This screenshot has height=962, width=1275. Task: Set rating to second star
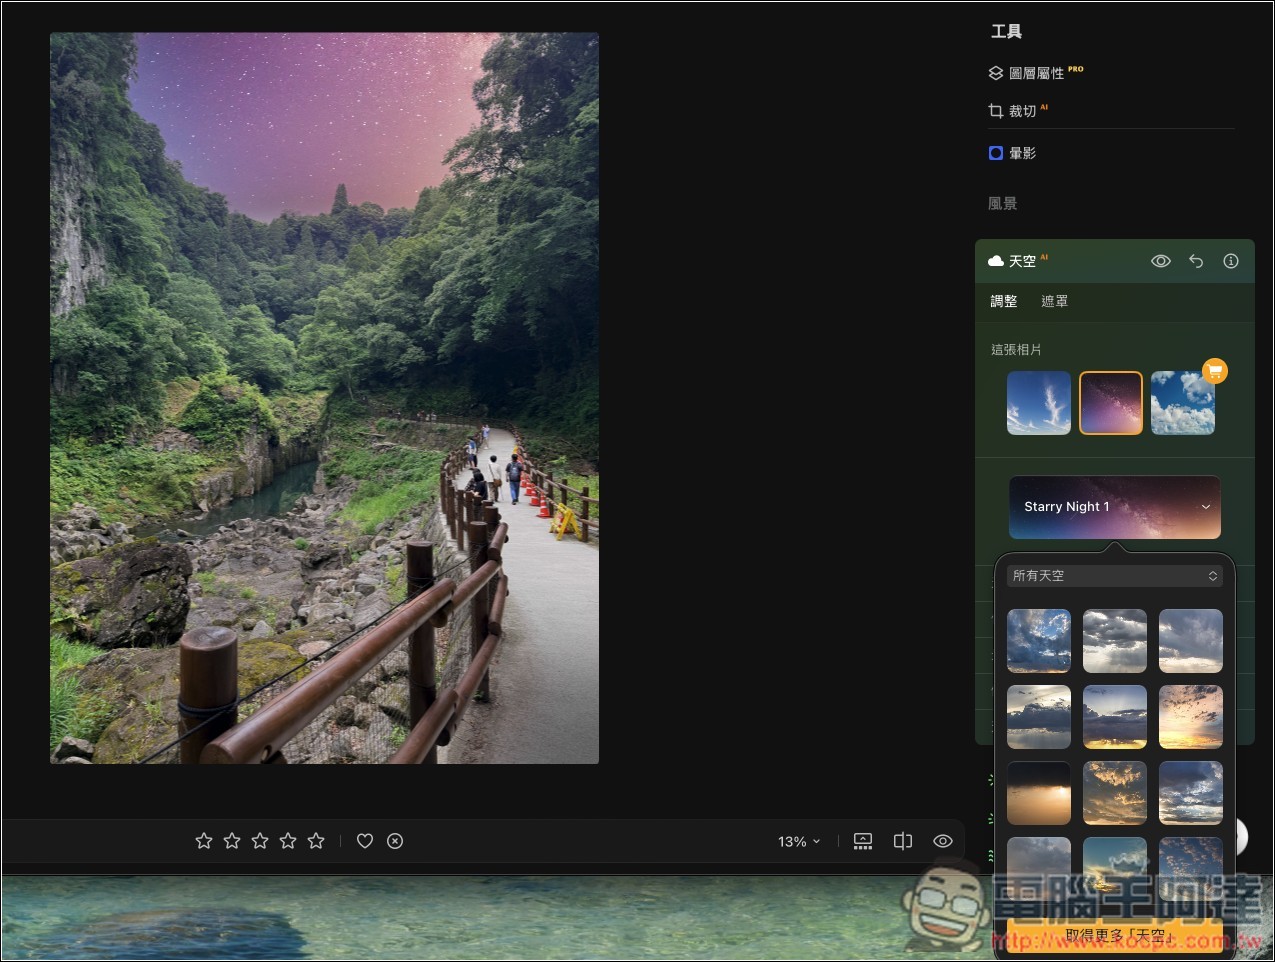tap(232, 841)
